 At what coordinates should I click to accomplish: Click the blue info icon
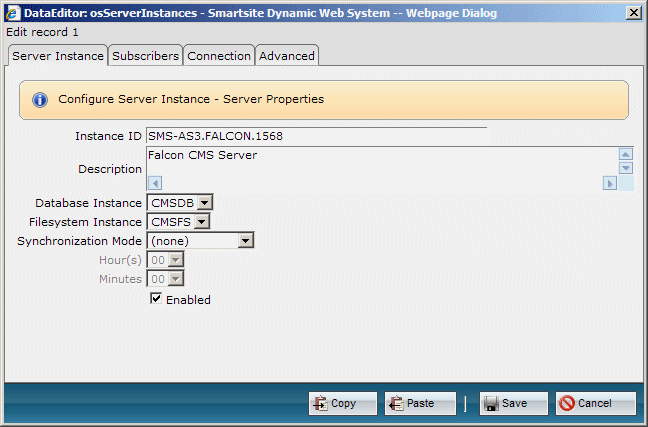tap(40, 100)
